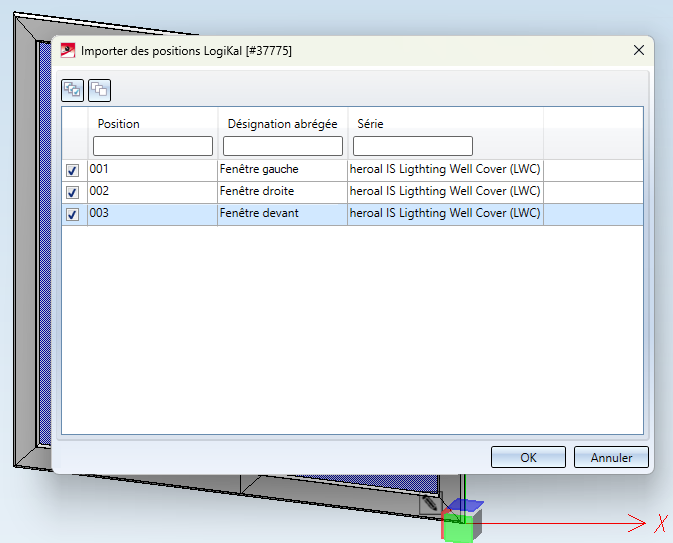Sort by the Position column header
Screen dimensions: 673x543
118,124
